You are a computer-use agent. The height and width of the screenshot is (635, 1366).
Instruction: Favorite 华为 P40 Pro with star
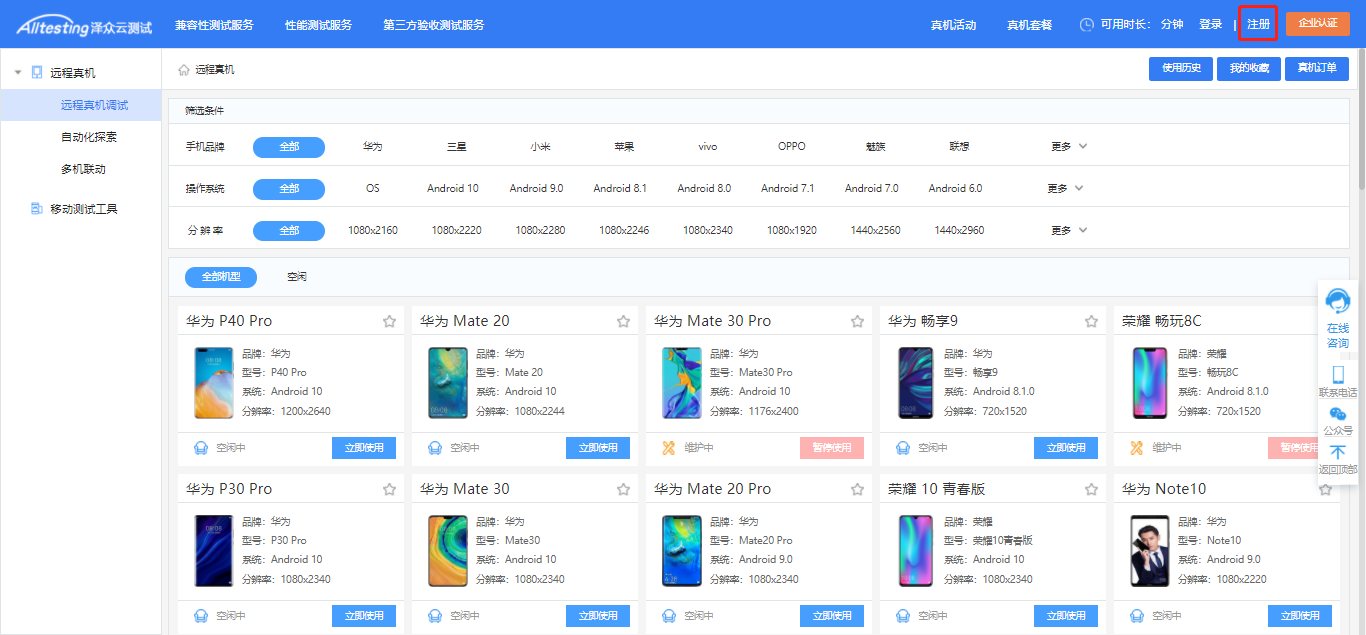coord(389,321)
